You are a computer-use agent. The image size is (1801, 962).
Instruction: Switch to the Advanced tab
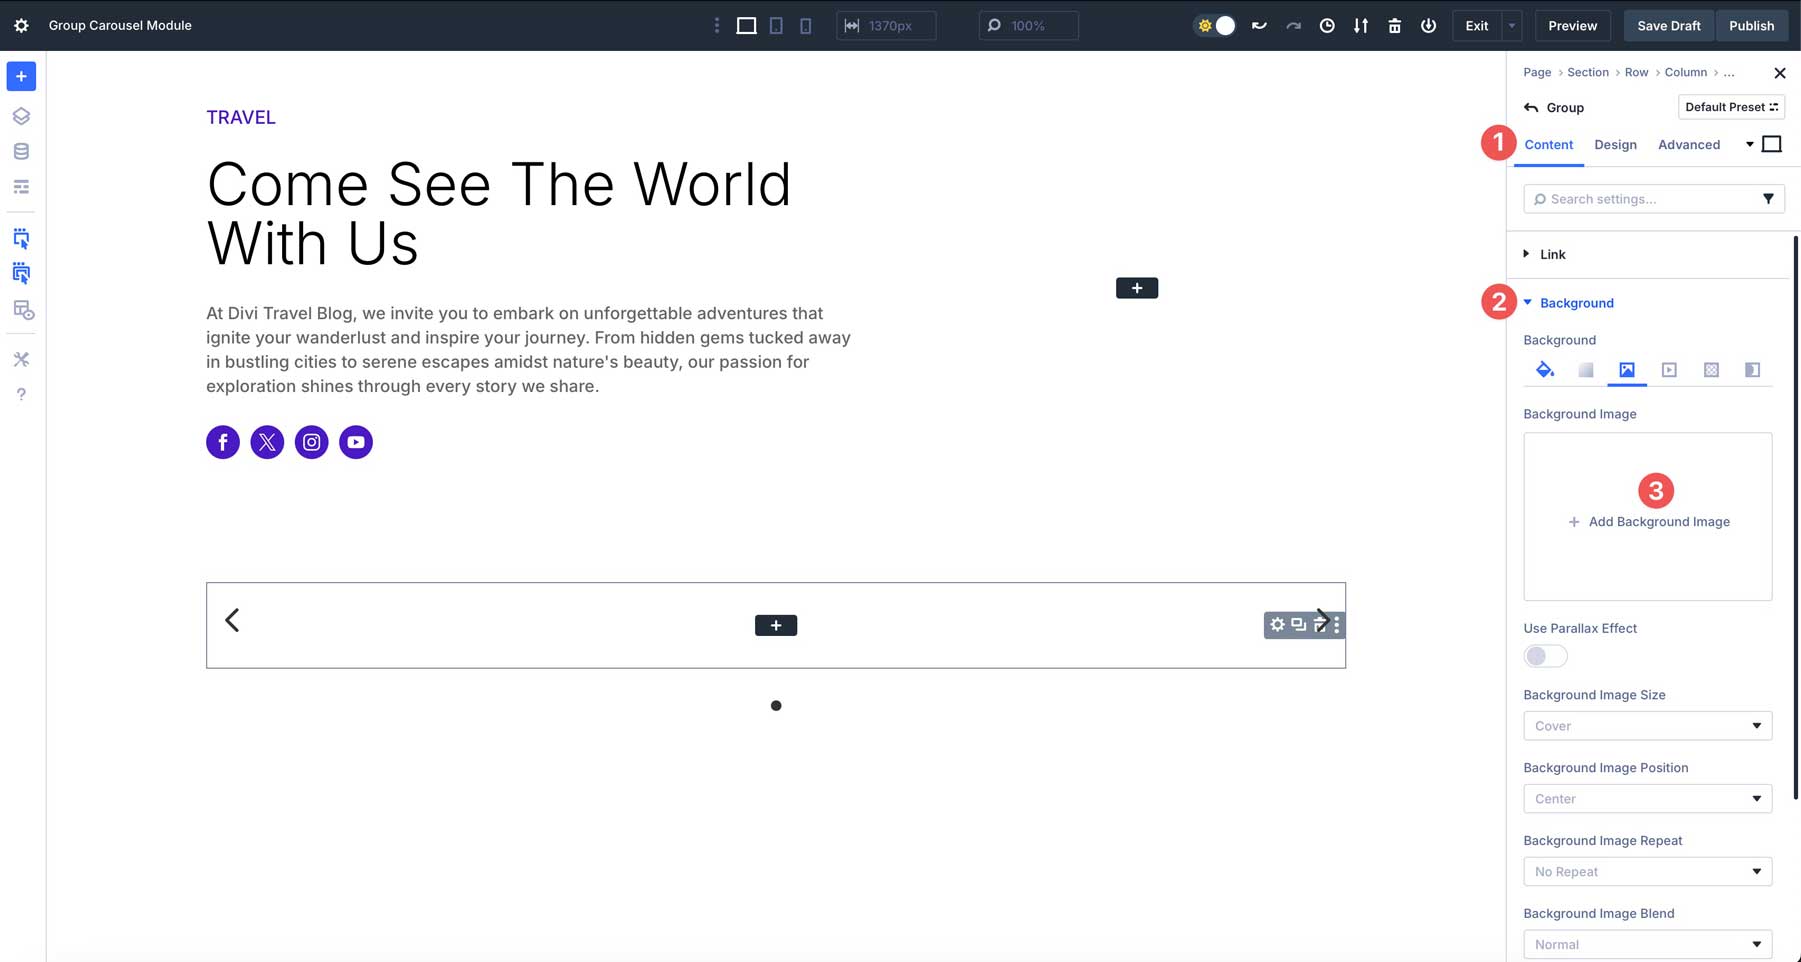1689,144
